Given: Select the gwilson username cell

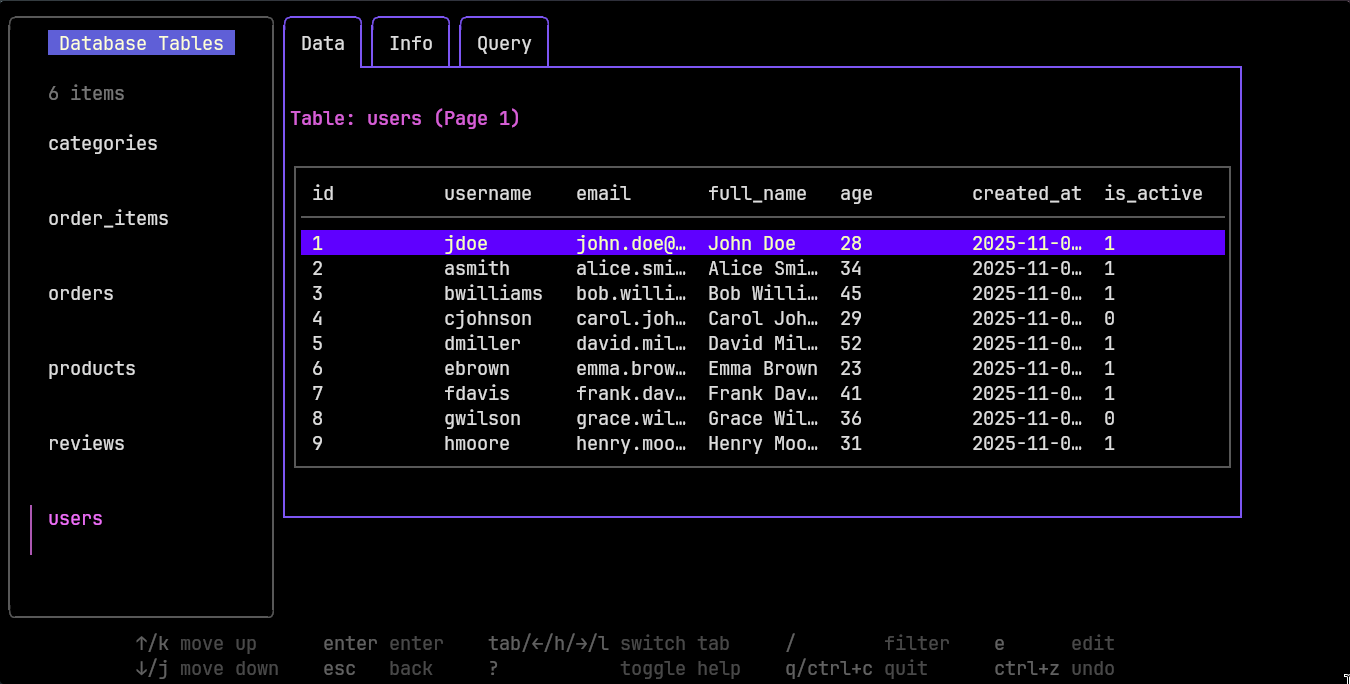Looking at the screenshot, I should (482, 418).
